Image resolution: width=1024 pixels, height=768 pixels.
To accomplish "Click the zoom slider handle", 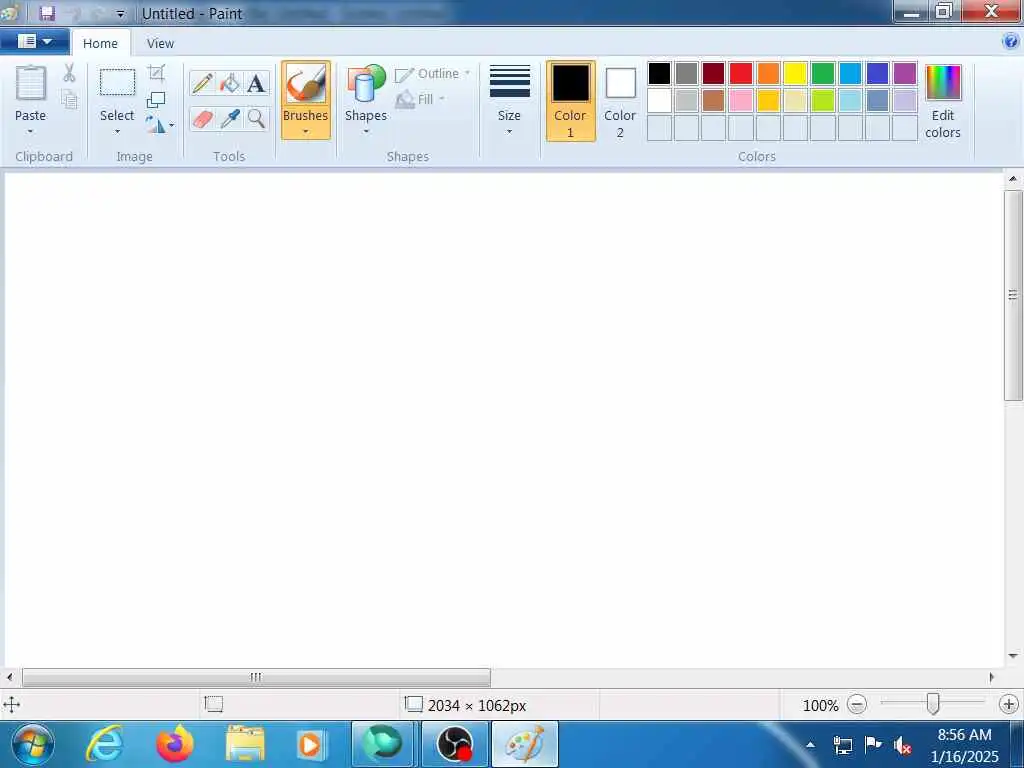I will click(933, 704).
